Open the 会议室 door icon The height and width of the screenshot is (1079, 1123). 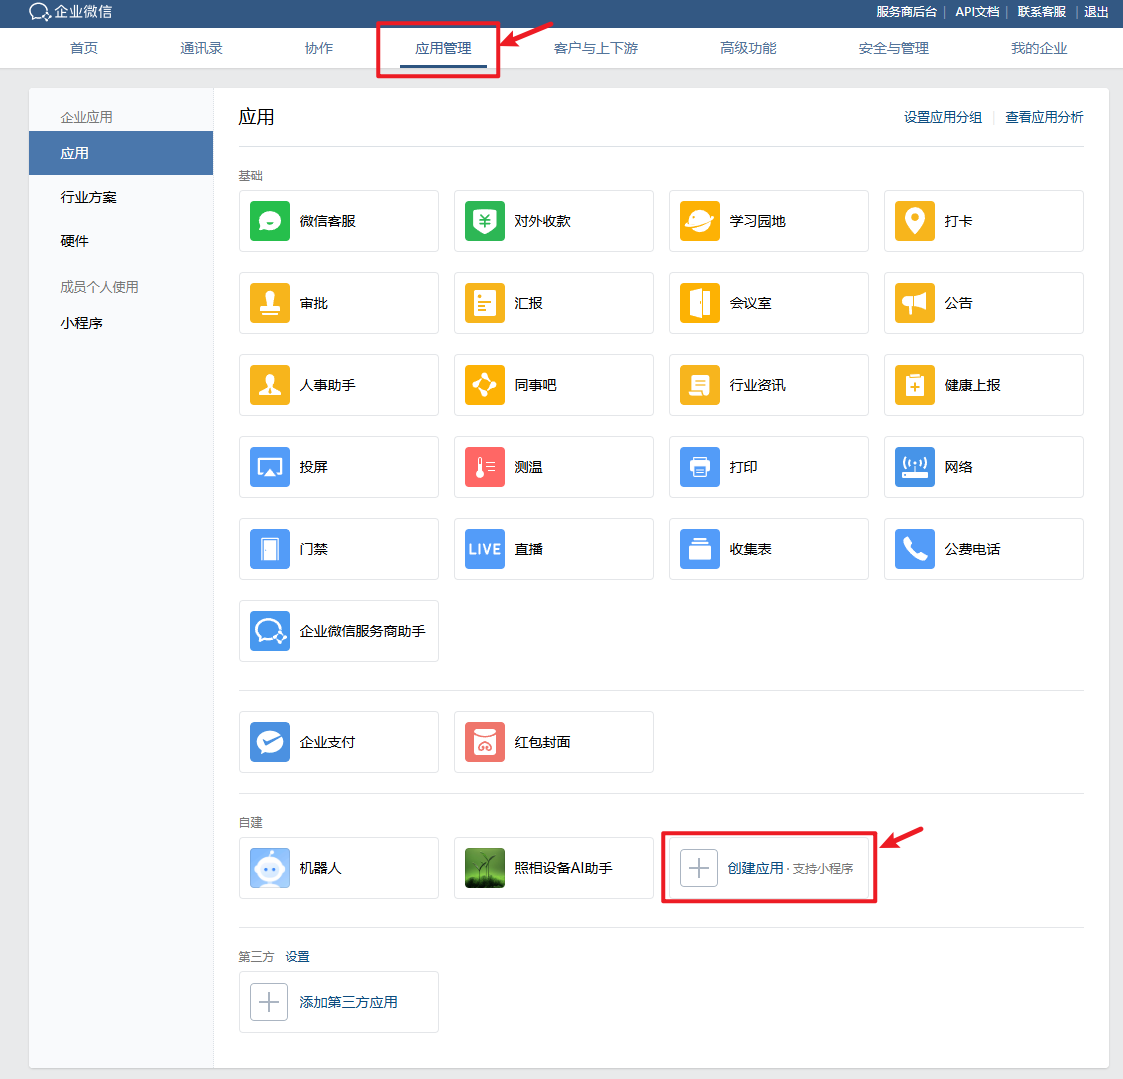tap(699, 303)
